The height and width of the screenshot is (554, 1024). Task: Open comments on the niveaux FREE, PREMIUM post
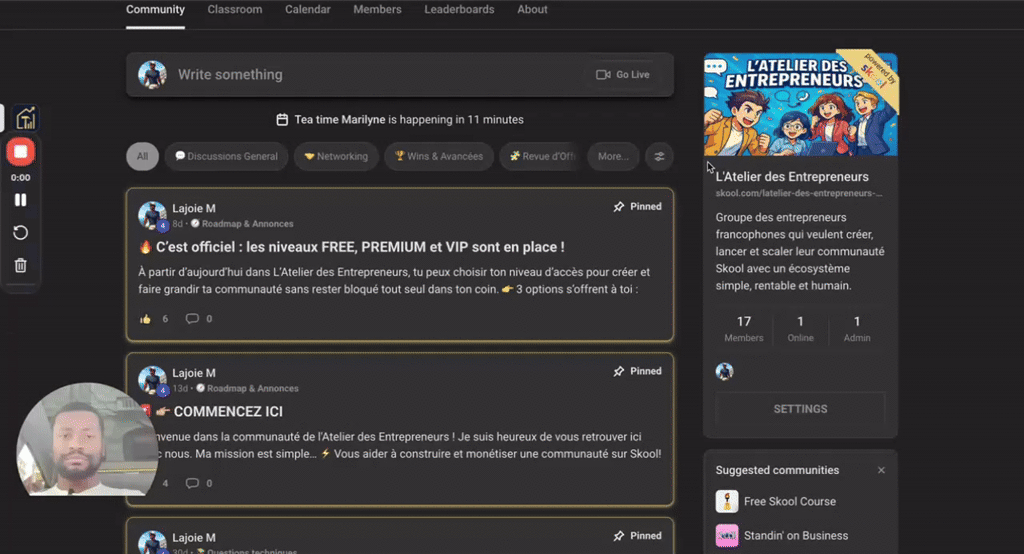point(192,319)
